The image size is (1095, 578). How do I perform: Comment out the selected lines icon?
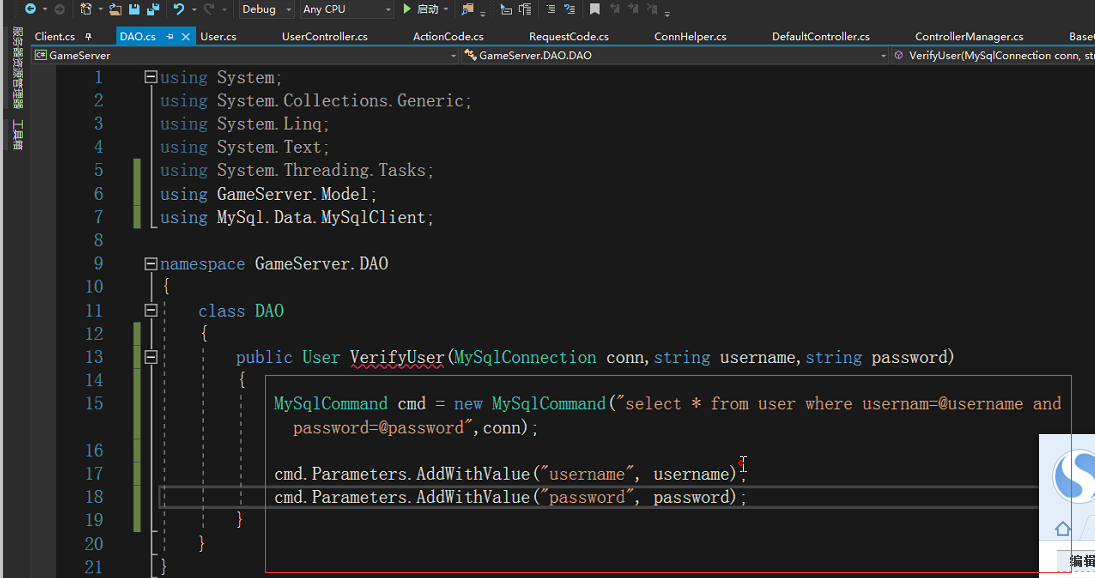551,9
